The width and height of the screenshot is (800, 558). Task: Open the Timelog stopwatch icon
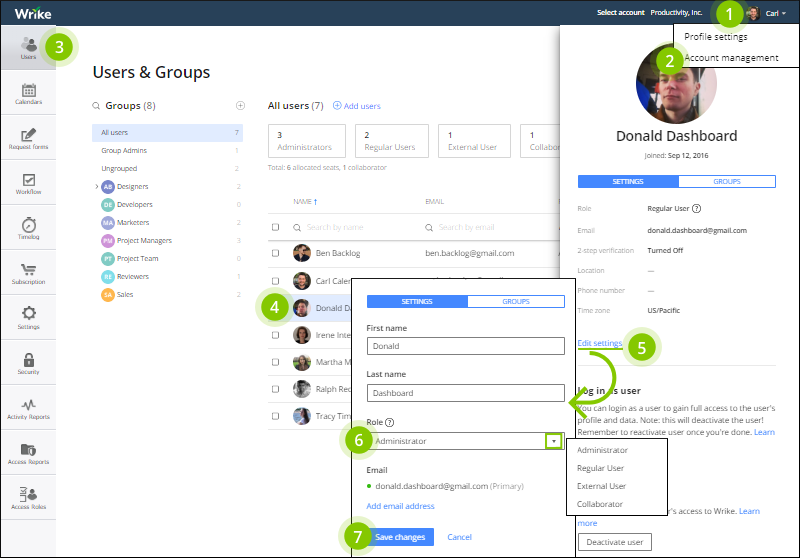pos(29,224)
